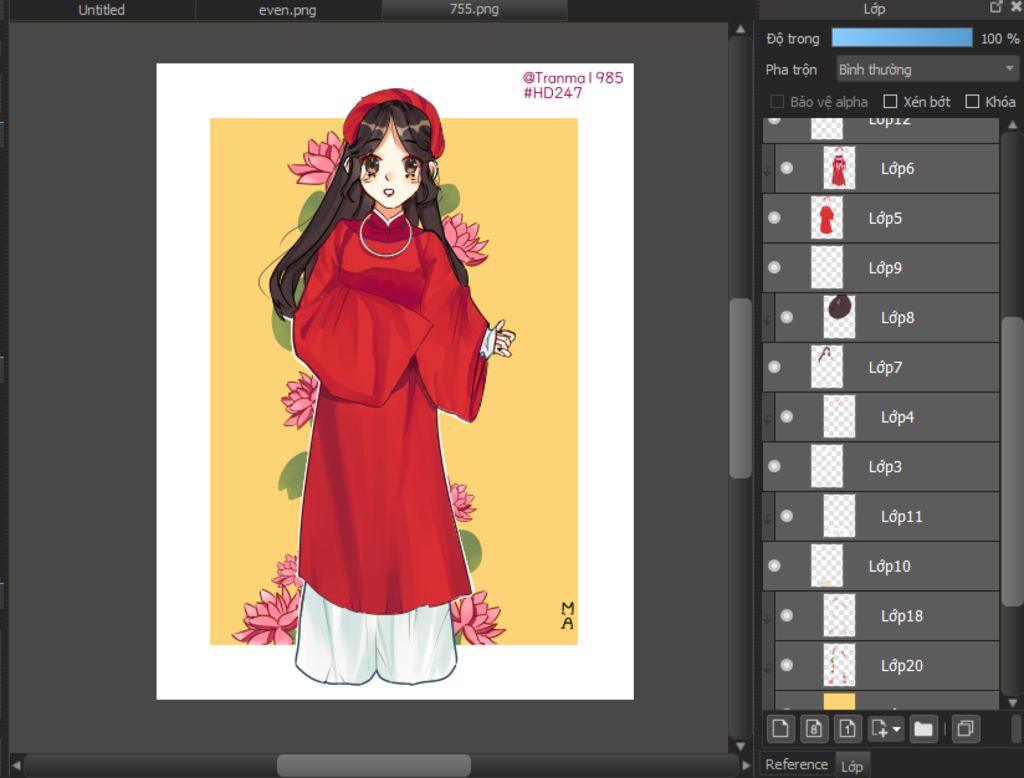Open the add special layer dropdown arrow
This screenshot has width=1024, height=778.
pos(897,729)
